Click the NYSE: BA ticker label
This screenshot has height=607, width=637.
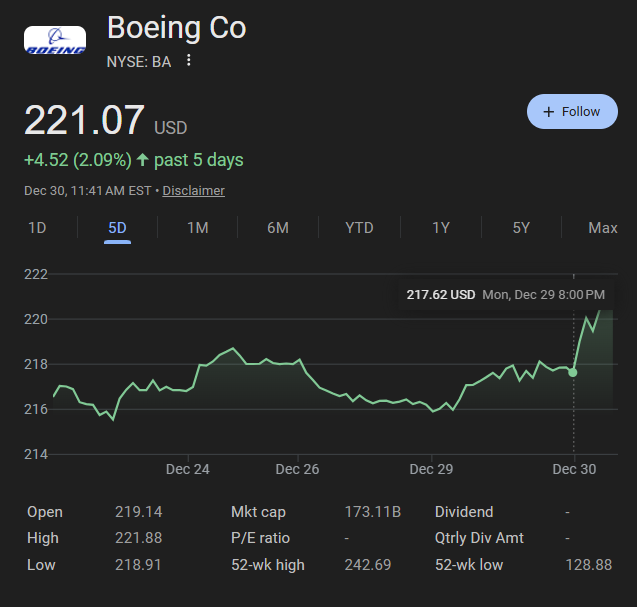pyautogui.click(x=139, y=61)
